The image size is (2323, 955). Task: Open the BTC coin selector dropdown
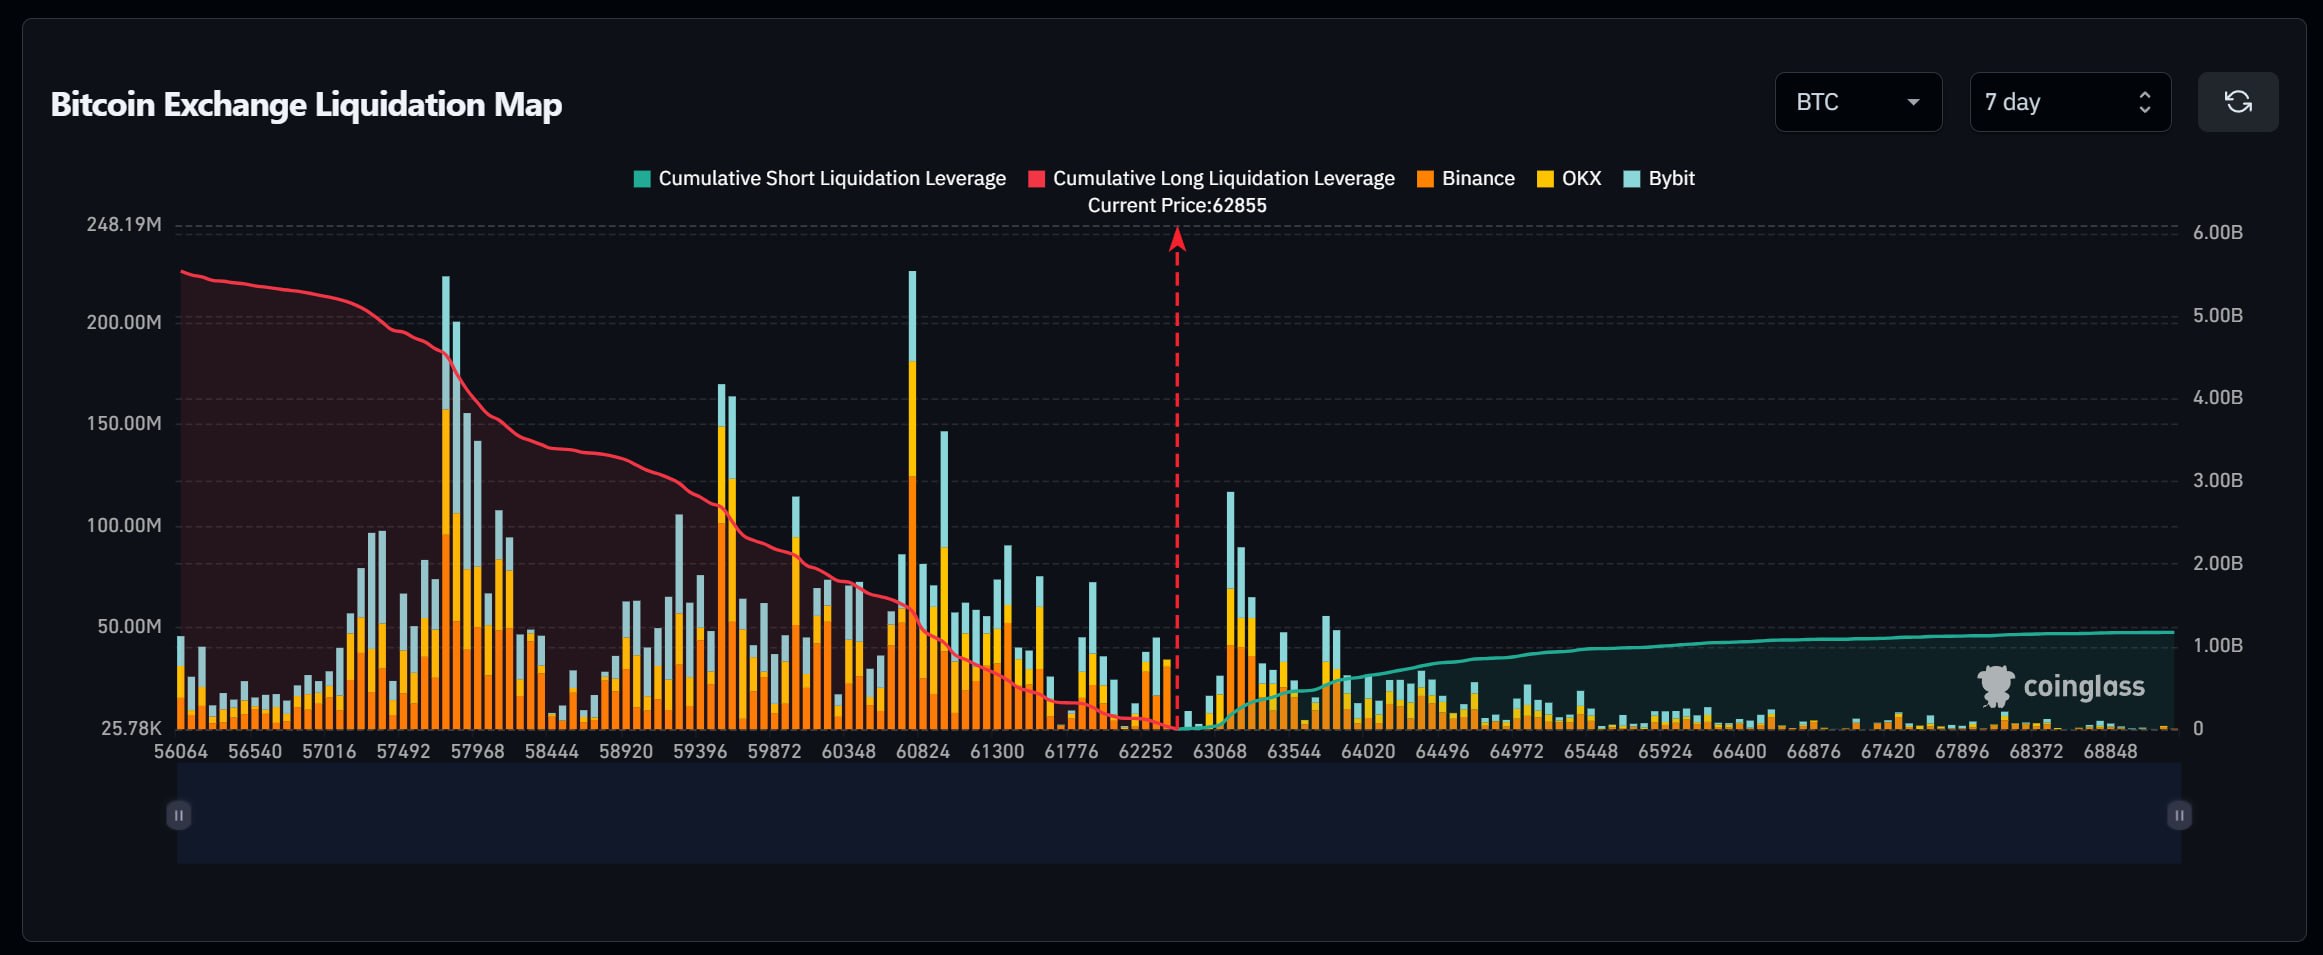pyautogui.click(x=1858, y=102)
